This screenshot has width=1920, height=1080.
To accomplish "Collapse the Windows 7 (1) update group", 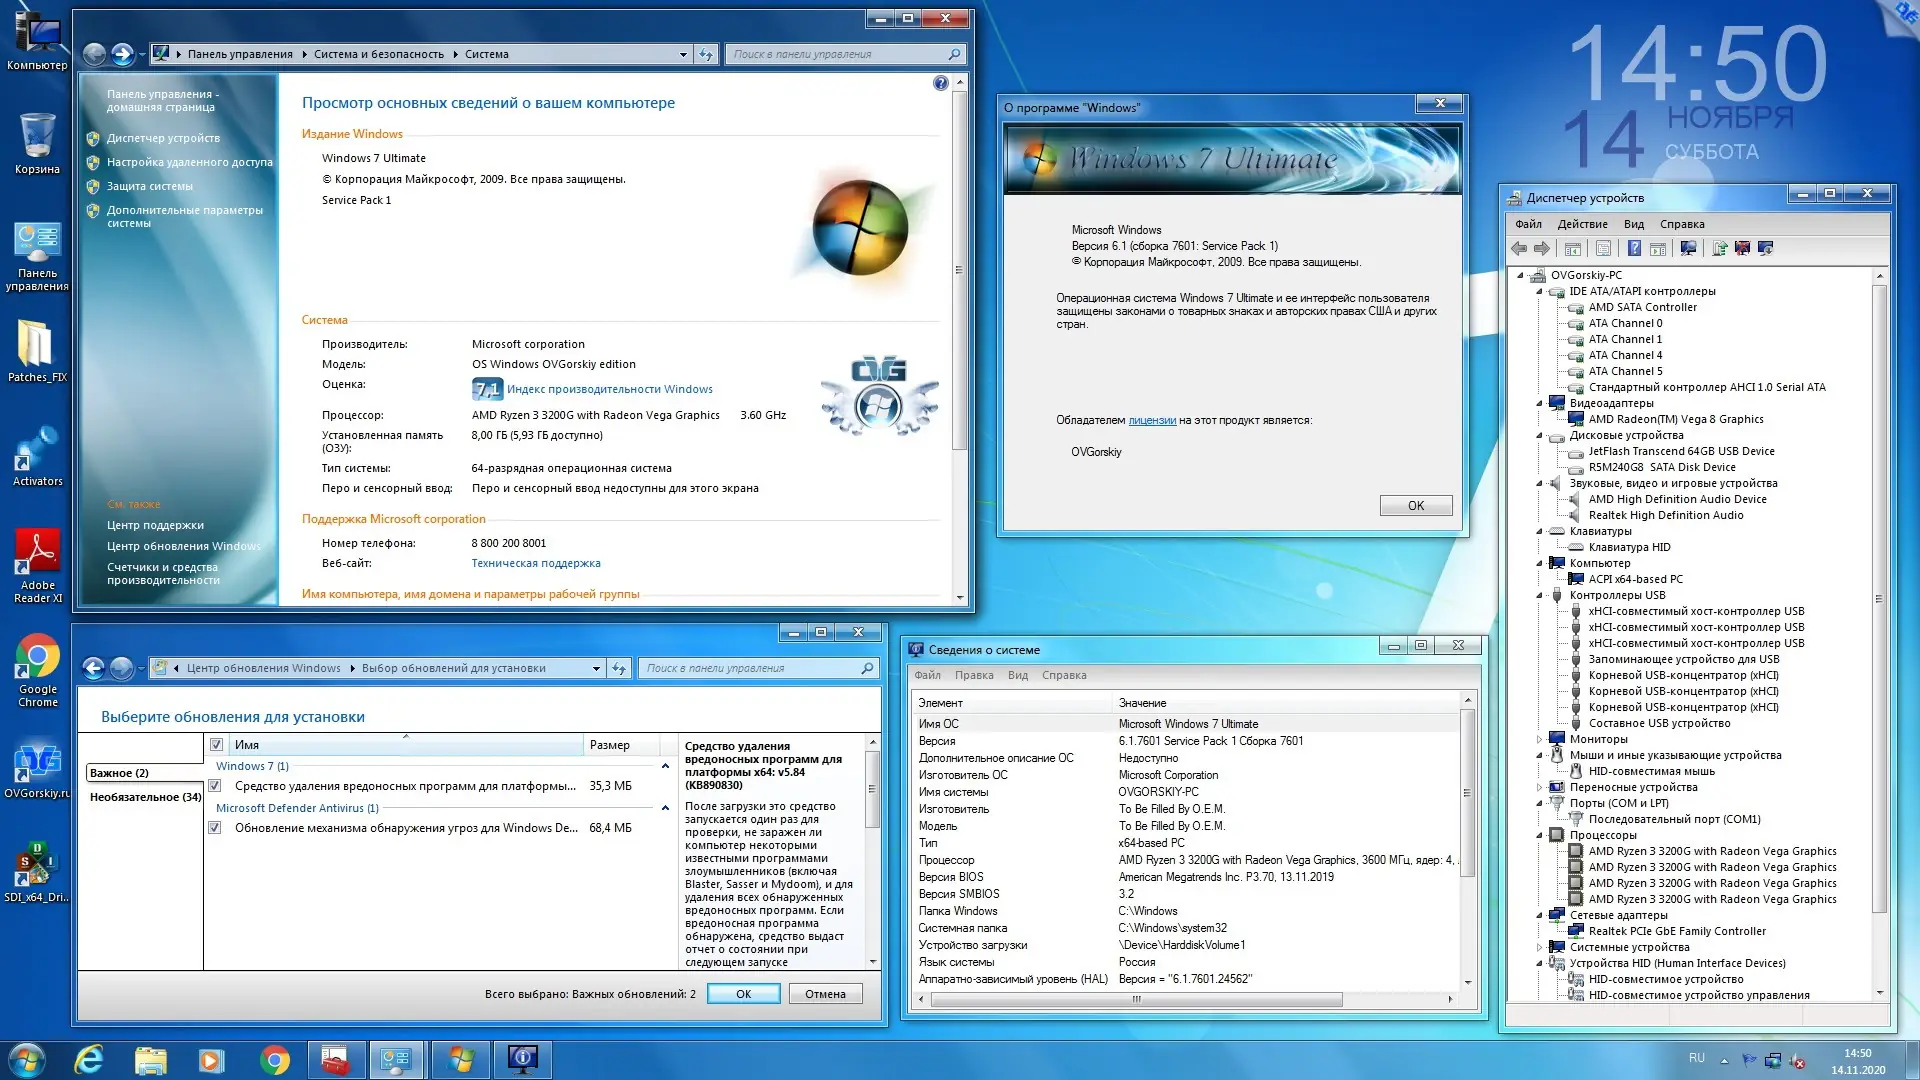I will pyautogui.click(x=665, y=766).
